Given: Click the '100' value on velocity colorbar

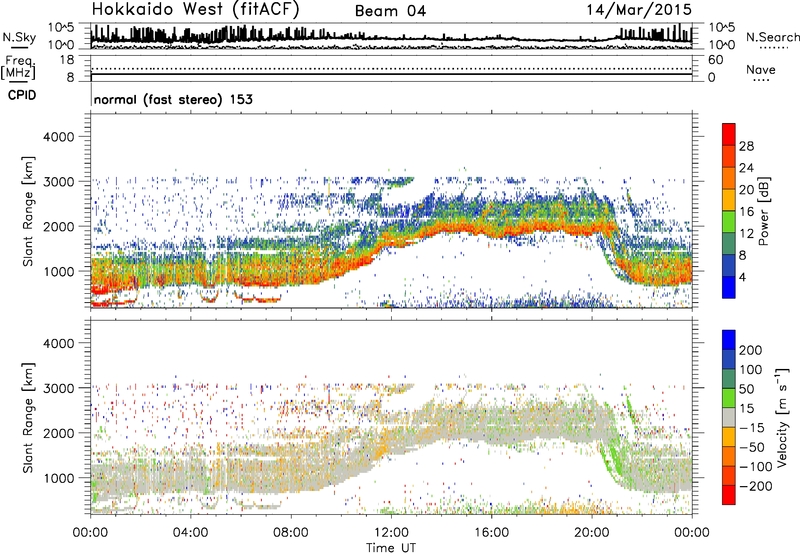Looking at the screenshot, I should coord(751,370).
